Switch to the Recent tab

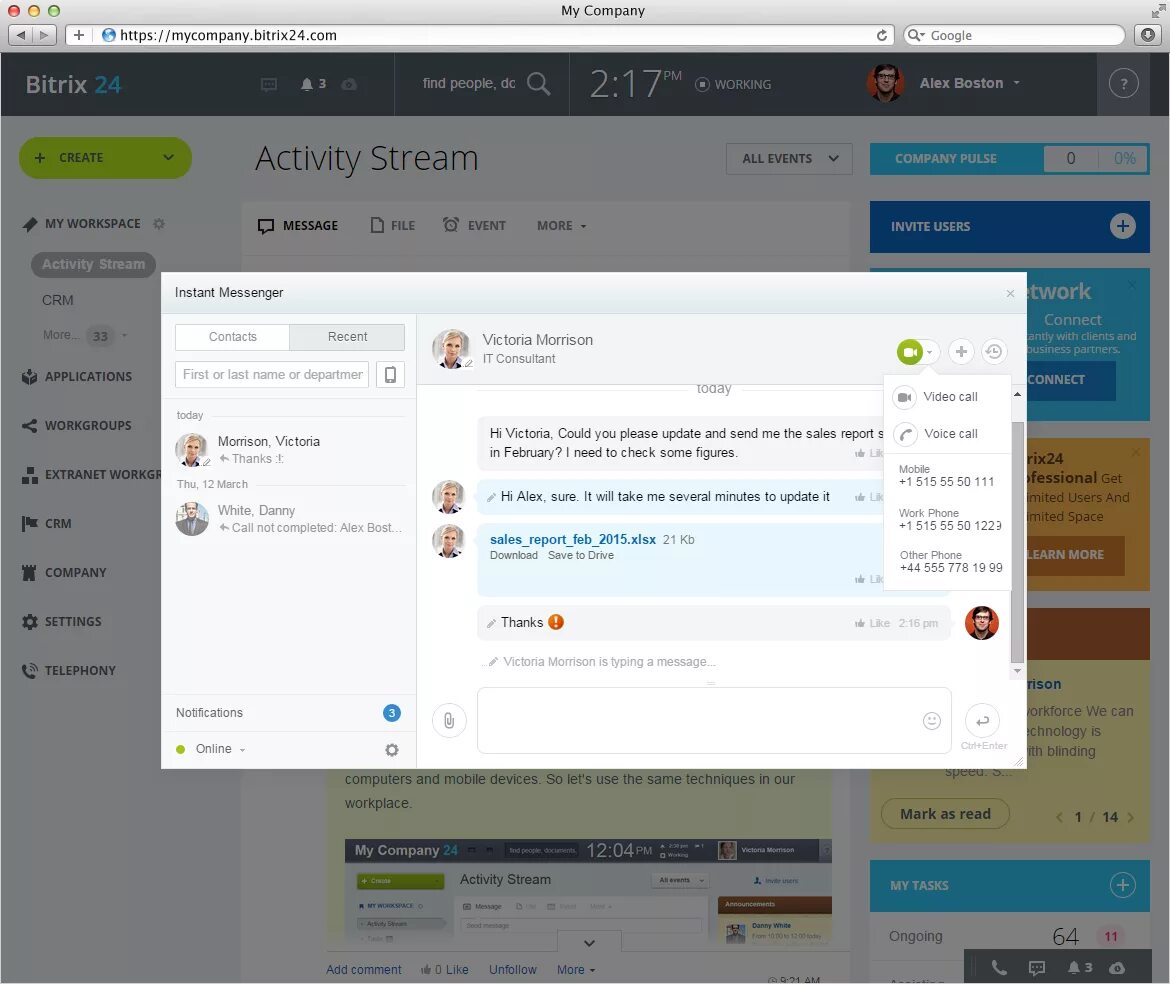point(347,337)
